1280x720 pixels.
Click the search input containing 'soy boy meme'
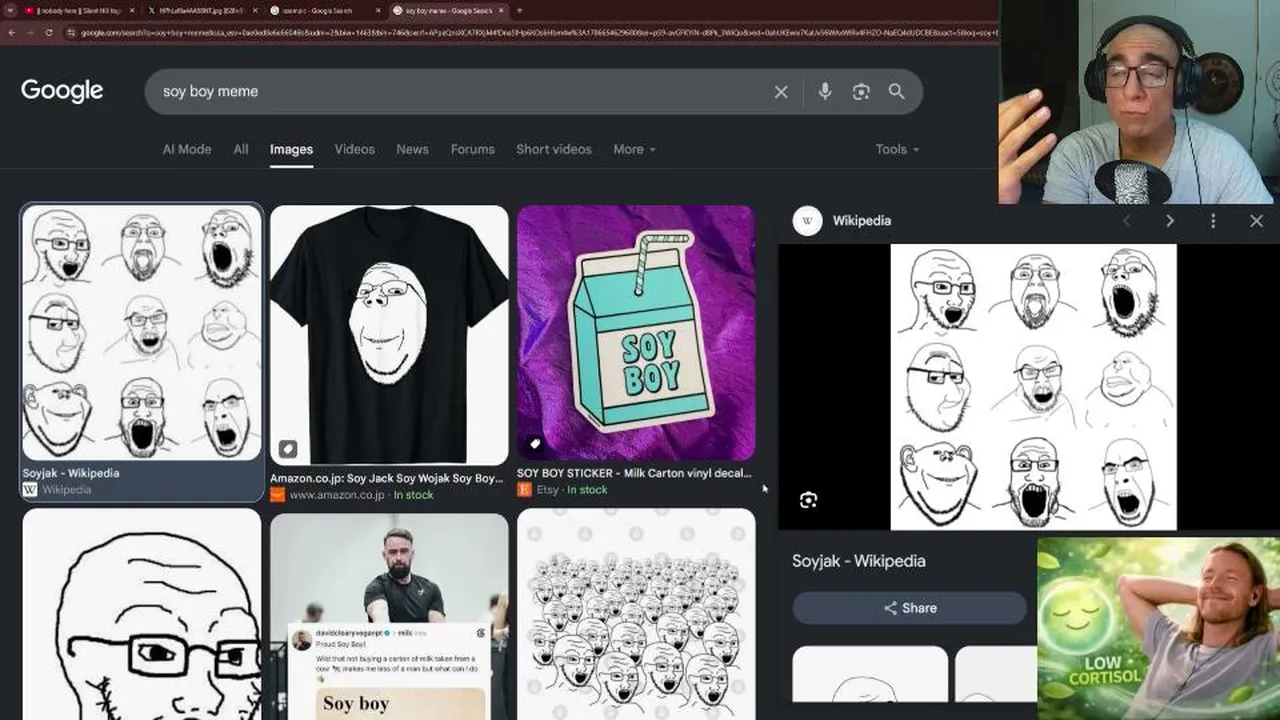tap(460, 92)
